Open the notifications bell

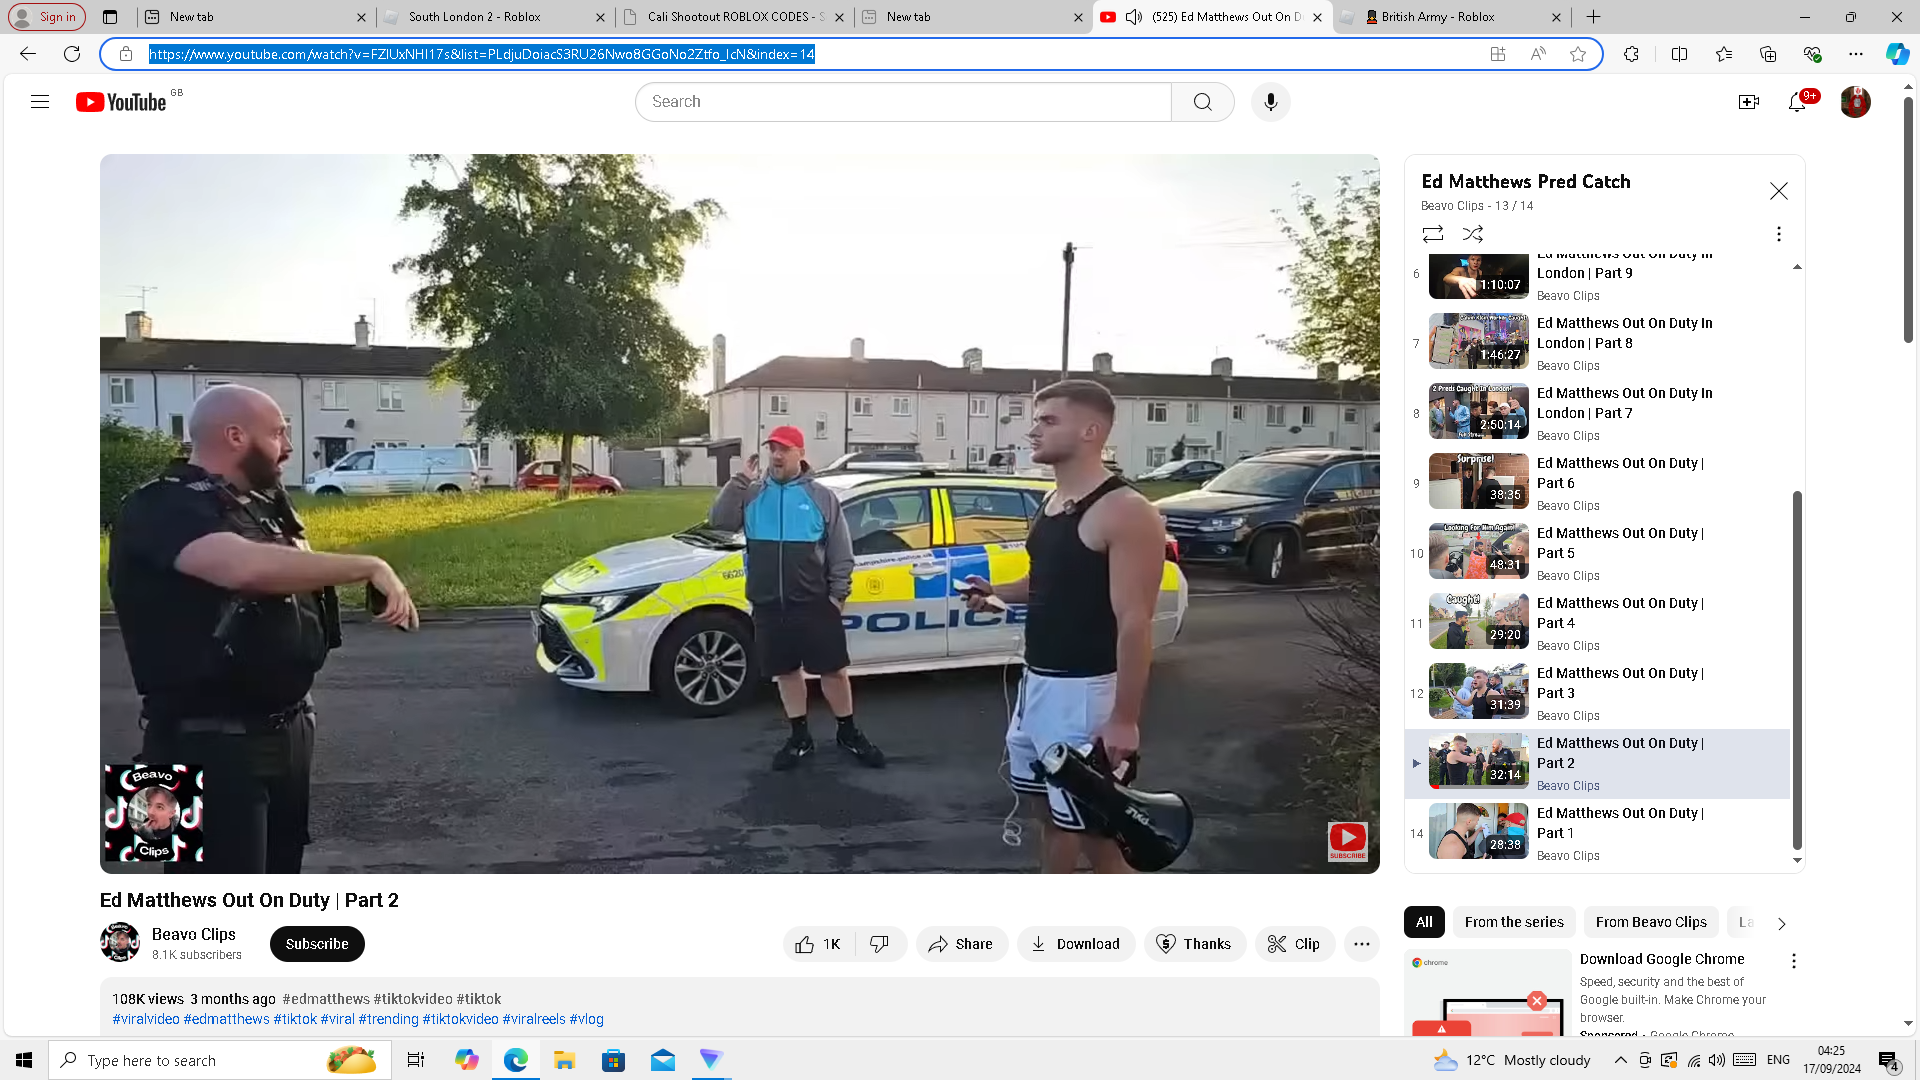(1797, 102)
